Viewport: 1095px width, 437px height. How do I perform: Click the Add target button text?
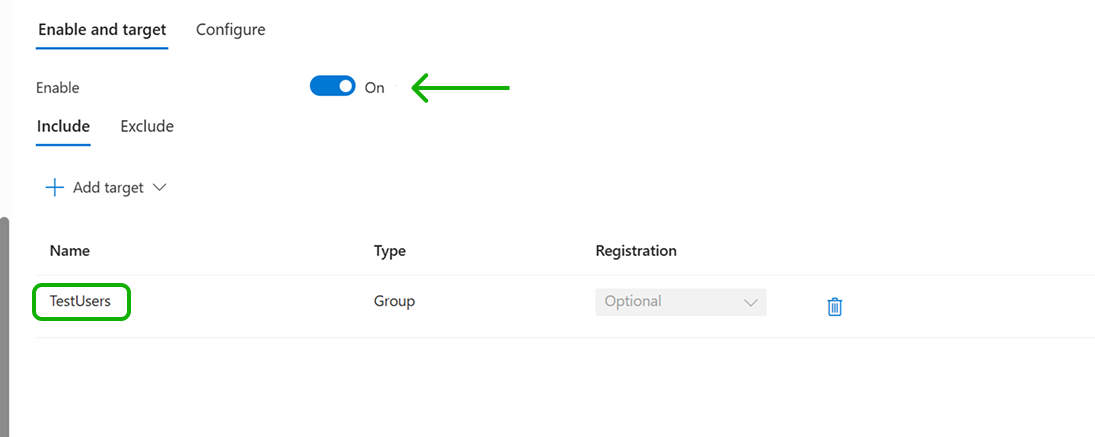click(x=108, y=187)
